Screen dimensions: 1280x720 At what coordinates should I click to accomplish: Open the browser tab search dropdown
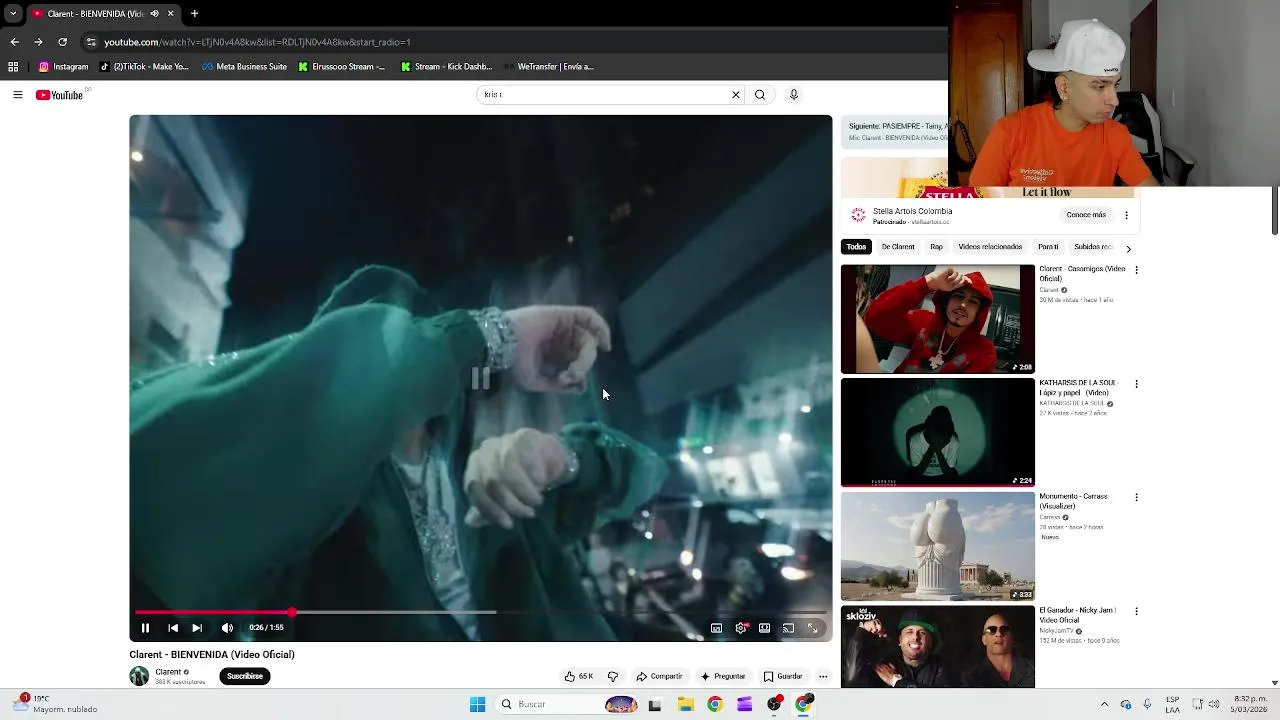[13, 14]
